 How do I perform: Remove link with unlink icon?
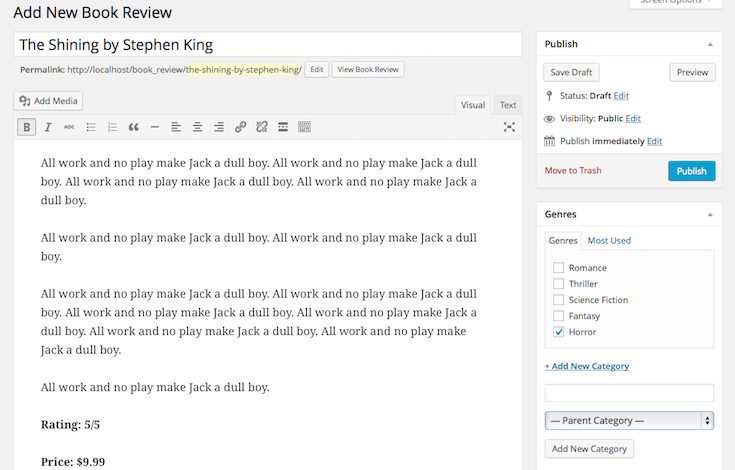coord(262,127)
